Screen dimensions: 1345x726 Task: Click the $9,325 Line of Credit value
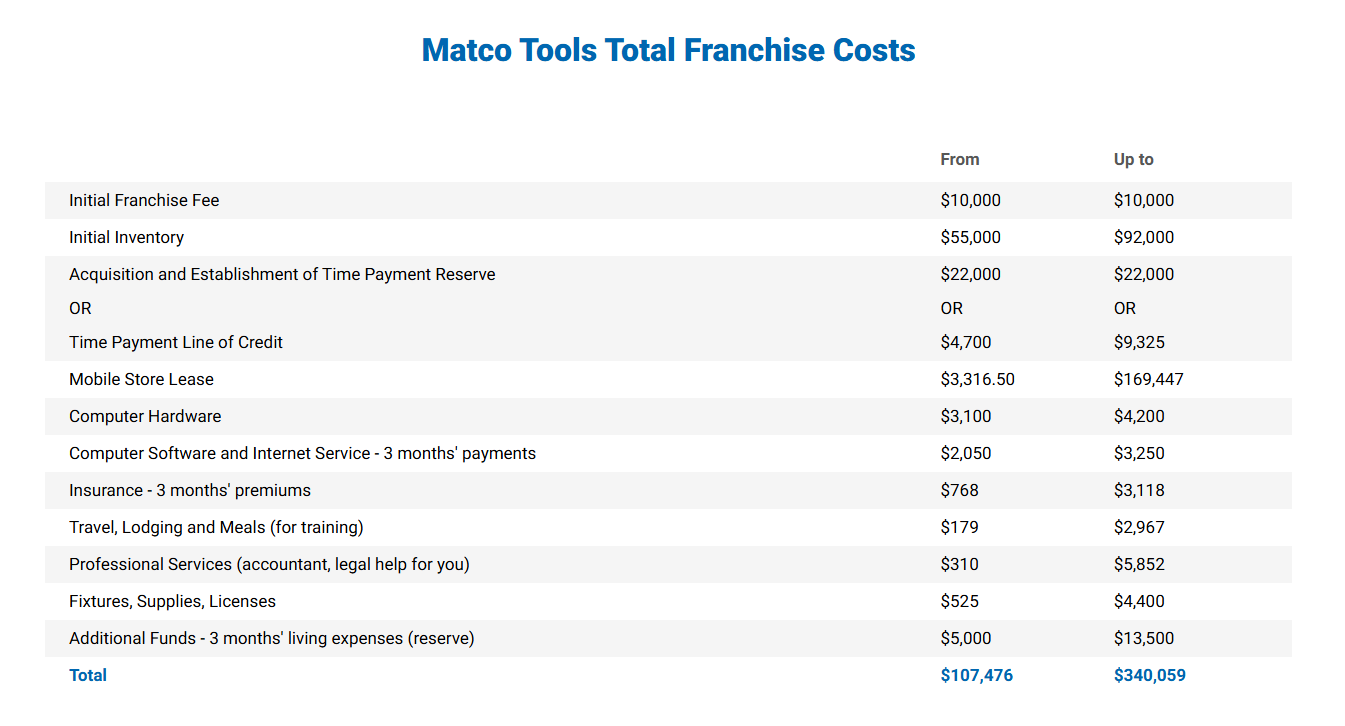pyautogui.click(x=1139, y=342)
